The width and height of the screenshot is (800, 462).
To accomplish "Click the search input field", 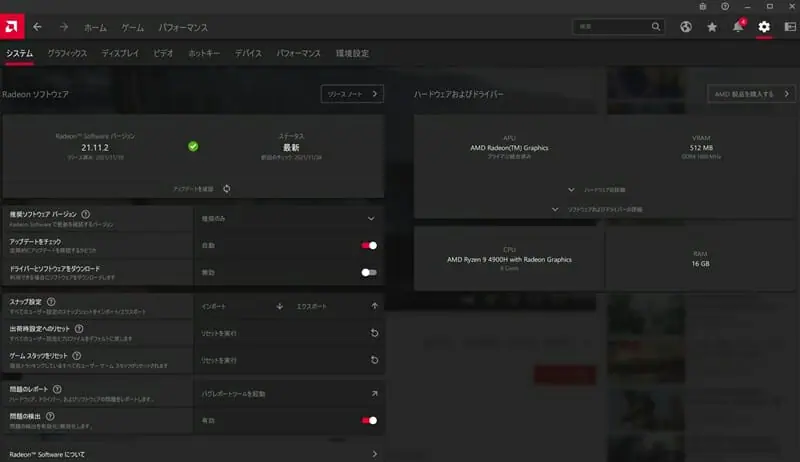I will [613, 26].
